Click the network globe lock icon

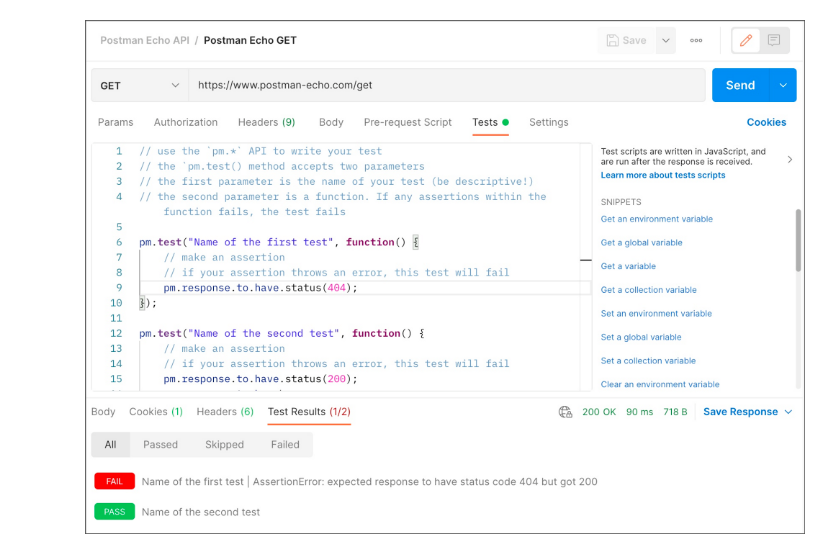pos(565,412)
